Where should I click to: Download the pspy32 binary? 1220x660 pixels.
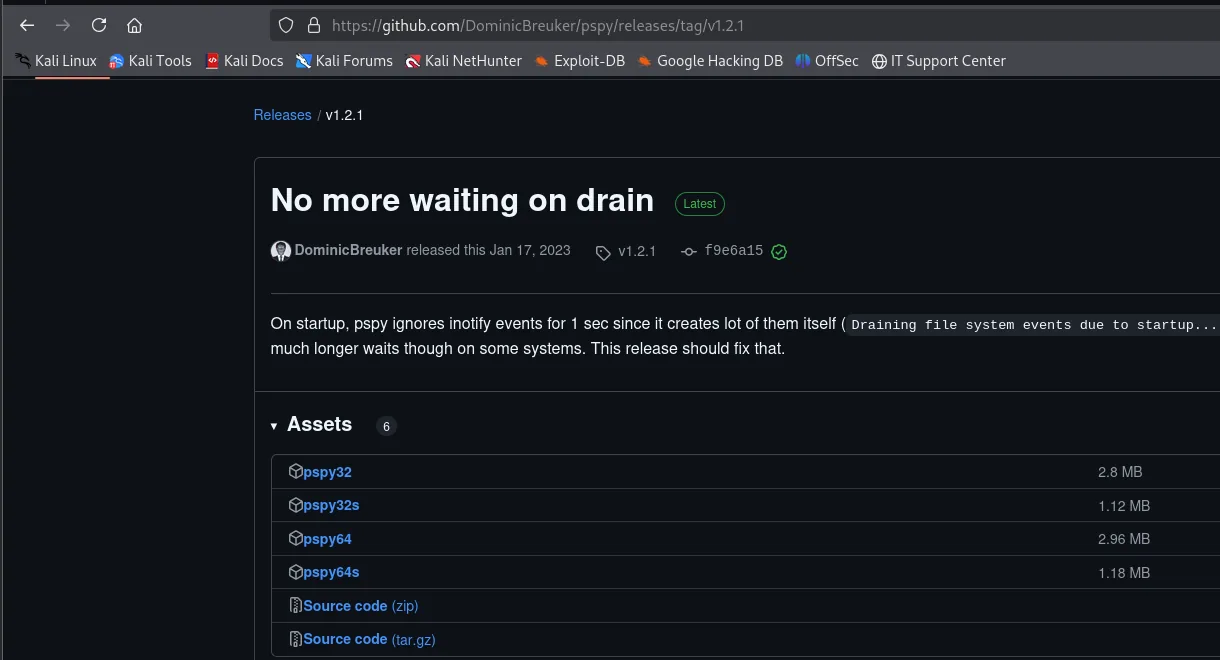[x=327, y=472]
